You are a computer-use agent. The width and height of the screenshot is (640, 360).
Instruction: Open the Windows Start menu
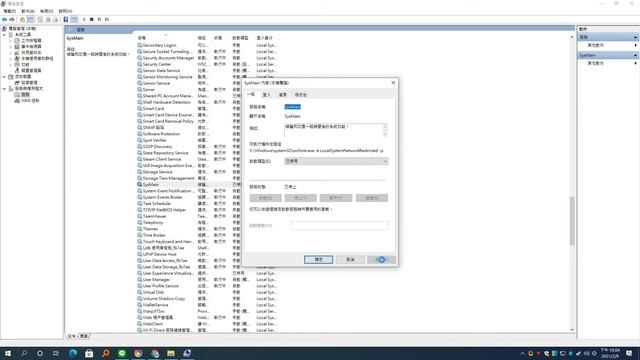[8, 353]
